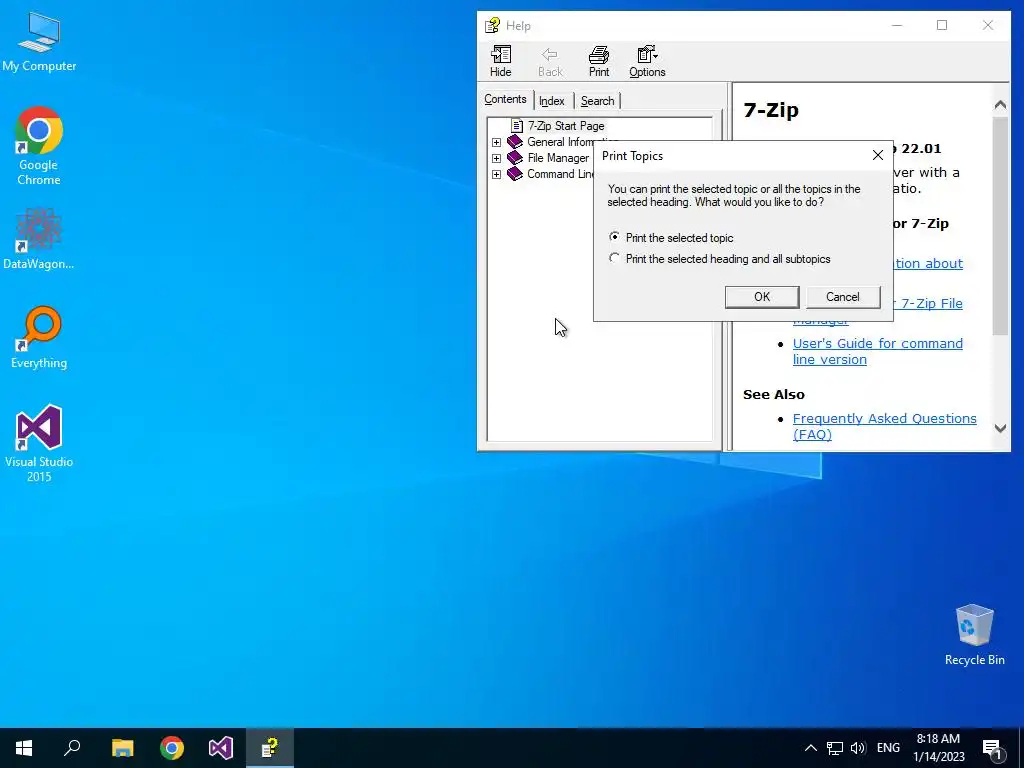Switch to the Contents tab
Viewport: 1024px width, 768px height.
(x=505, y=99)
